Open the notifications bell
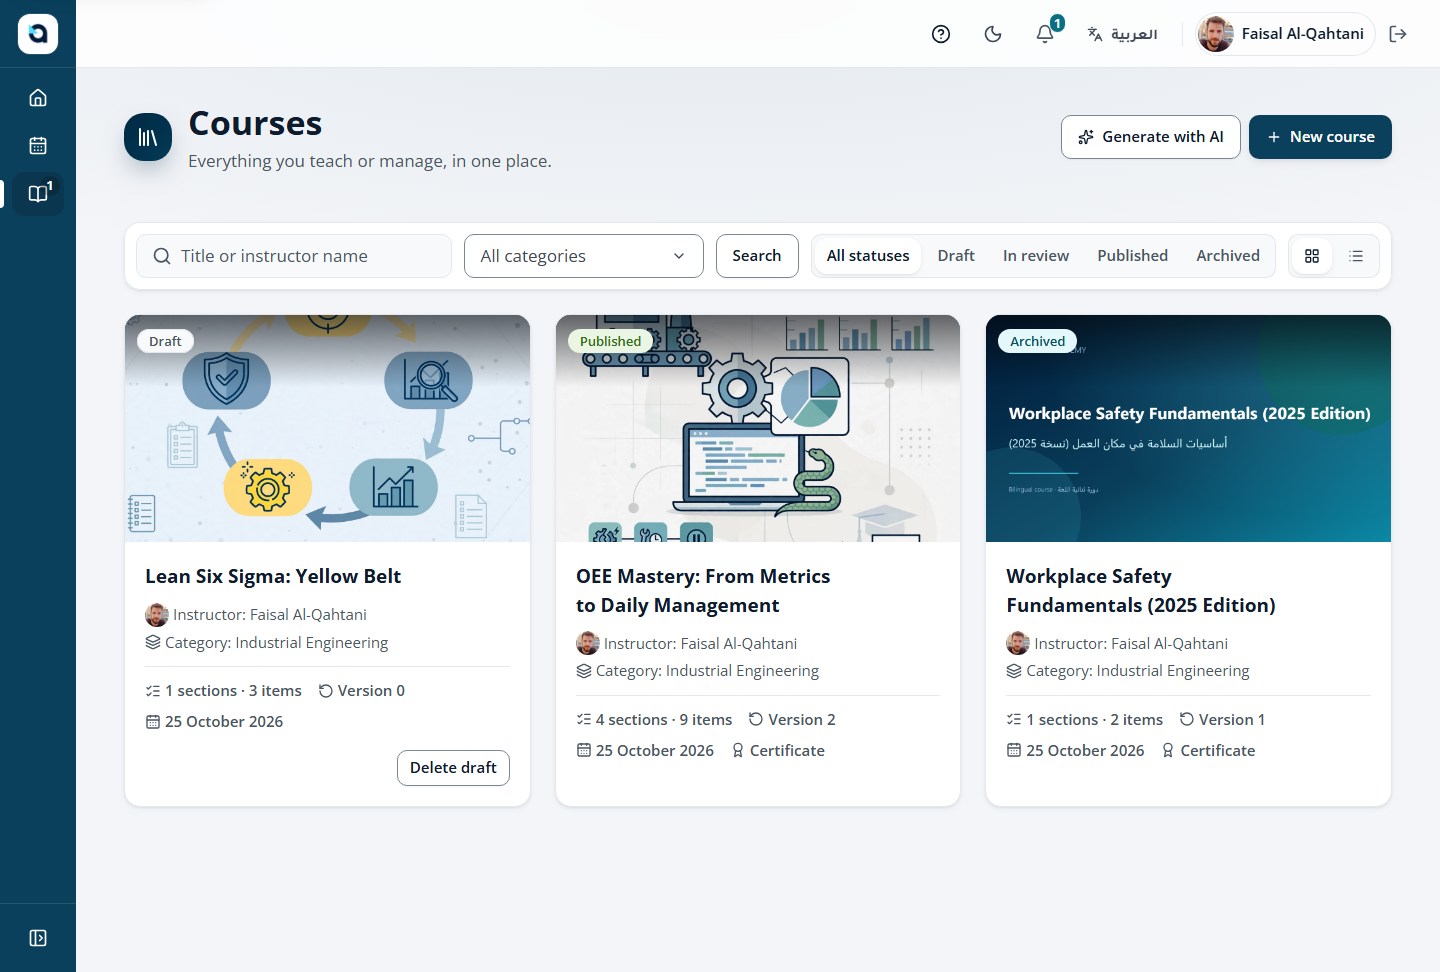 pyautogui.click(x=1045, y=34)
